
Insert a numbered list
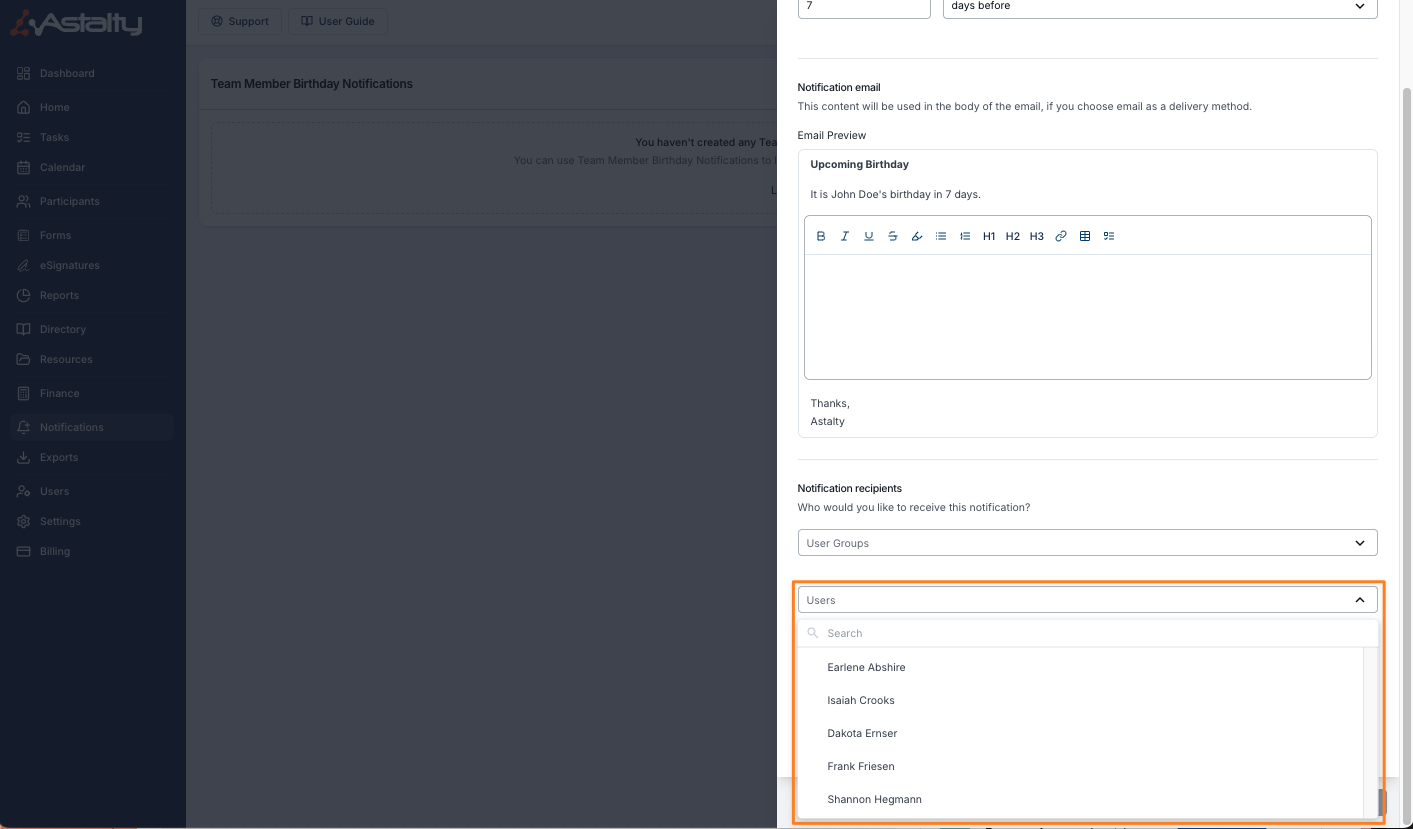965,236
